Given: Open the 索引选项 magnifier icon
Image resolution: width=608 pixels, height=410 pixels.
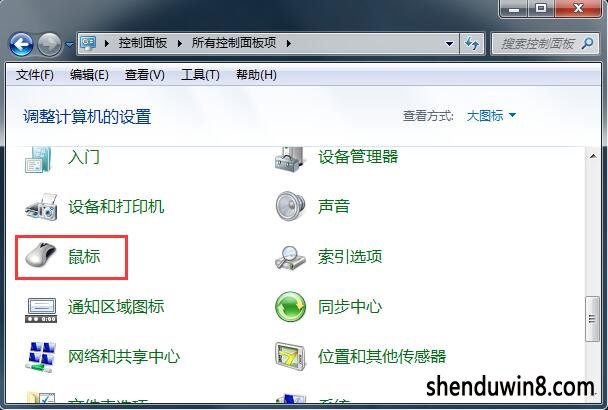Looking at the screenshot, I should (290, 258).
